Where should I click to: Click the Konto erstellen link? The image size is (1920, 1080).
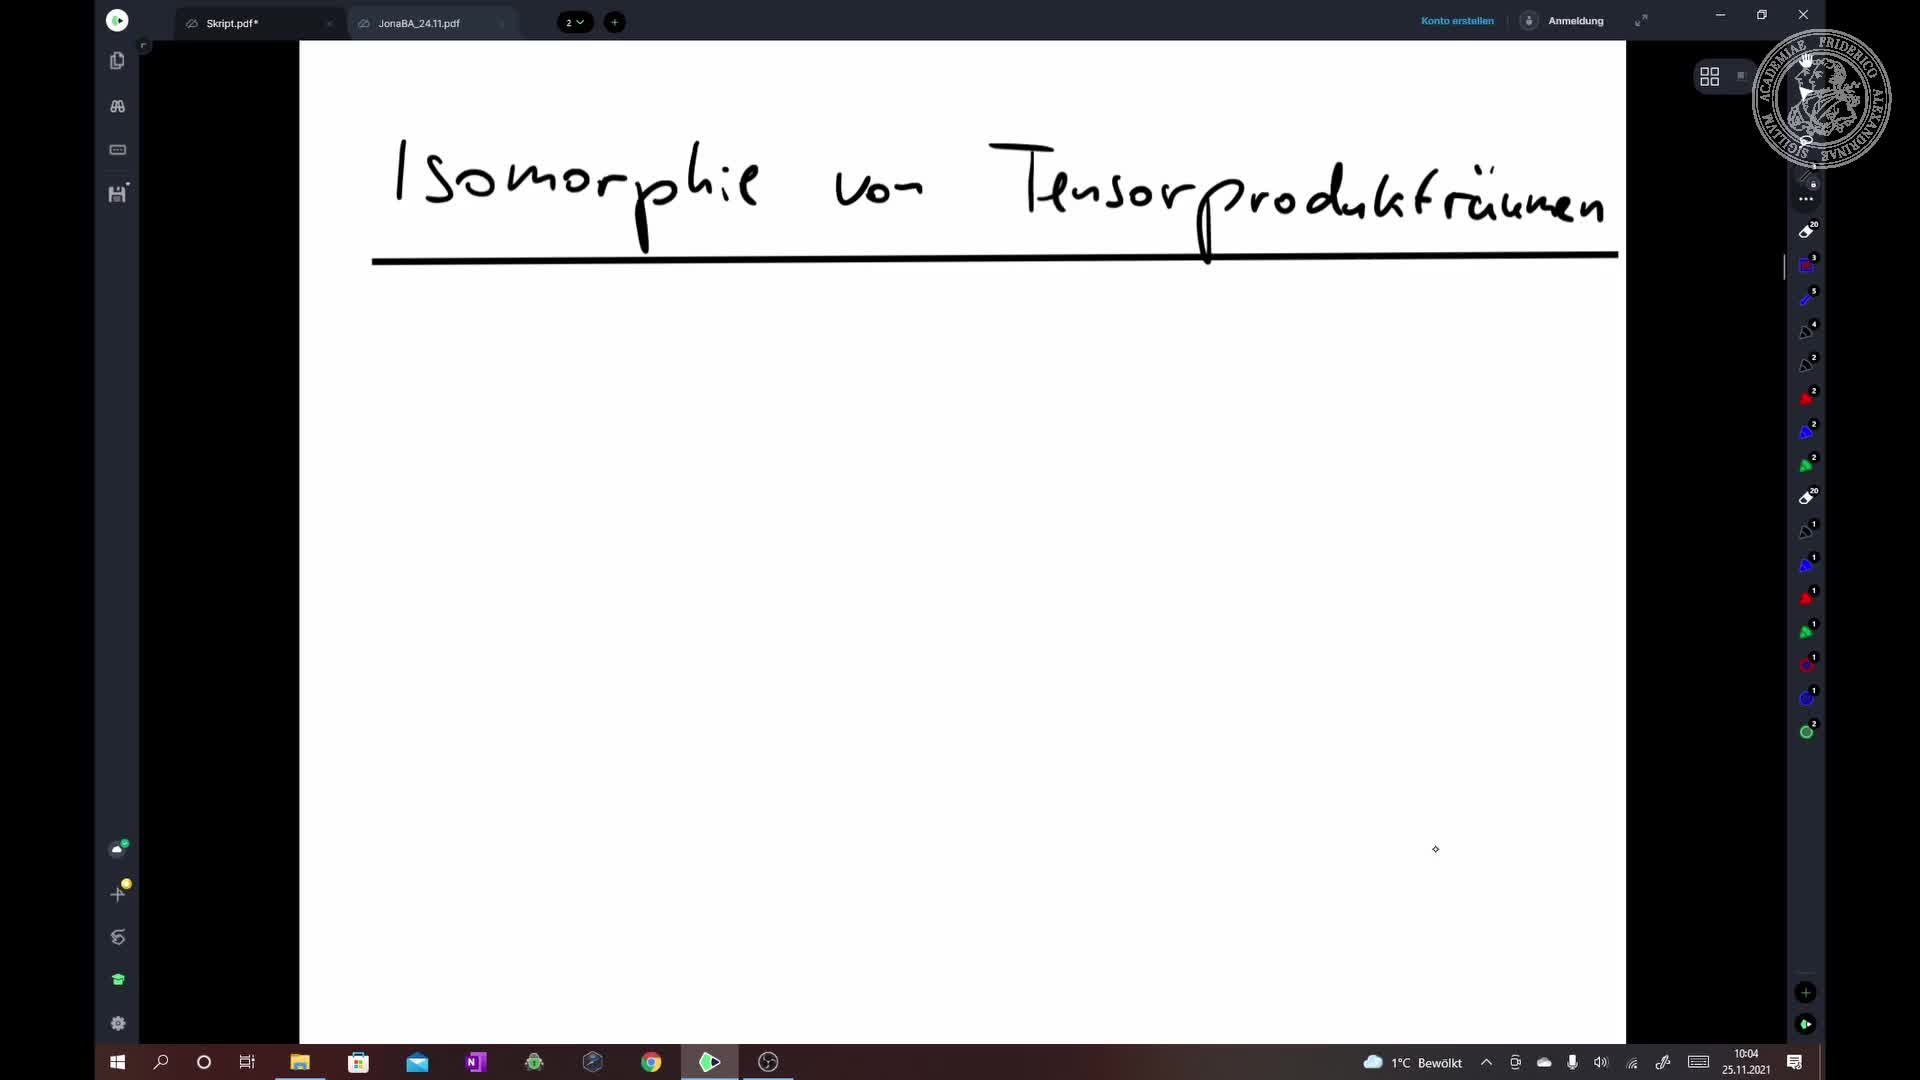(1457, 20)
